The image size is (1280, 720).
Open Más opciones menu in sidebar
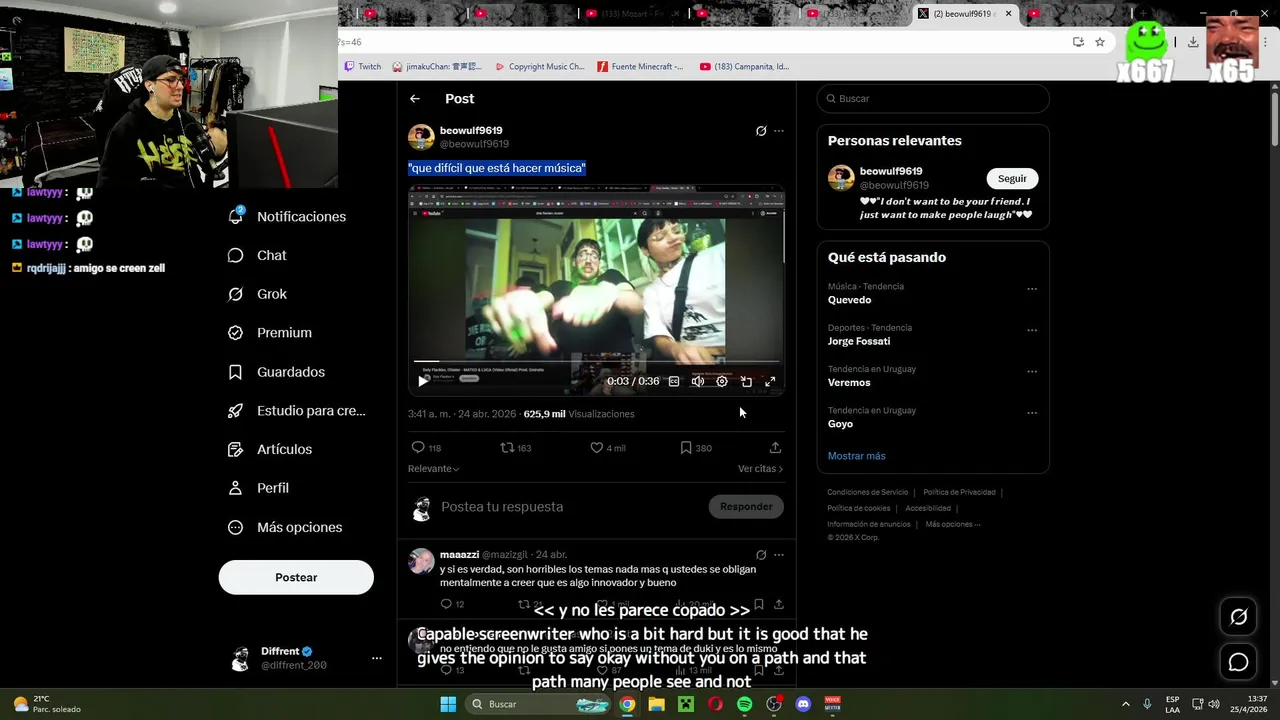(x=285, y=527)
